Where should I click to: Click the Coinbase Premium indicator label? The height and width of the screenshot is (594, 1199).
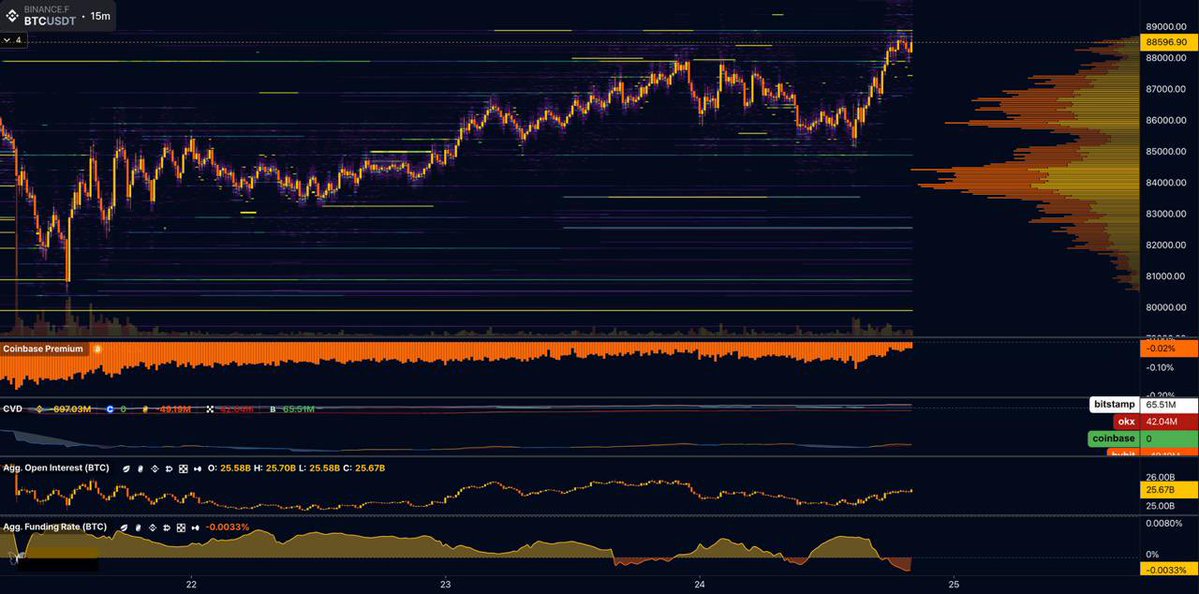point(42,349)
